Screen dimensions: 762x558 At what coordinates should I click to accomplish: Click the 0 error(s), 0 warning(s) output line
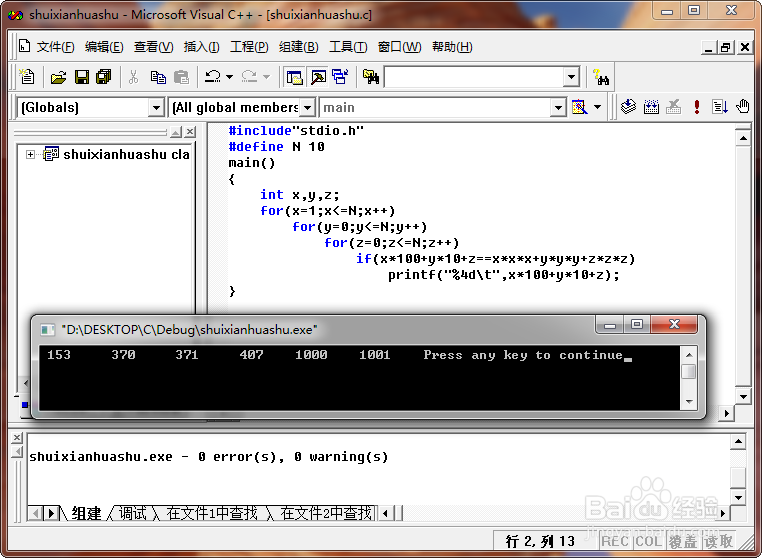[209, 457]
